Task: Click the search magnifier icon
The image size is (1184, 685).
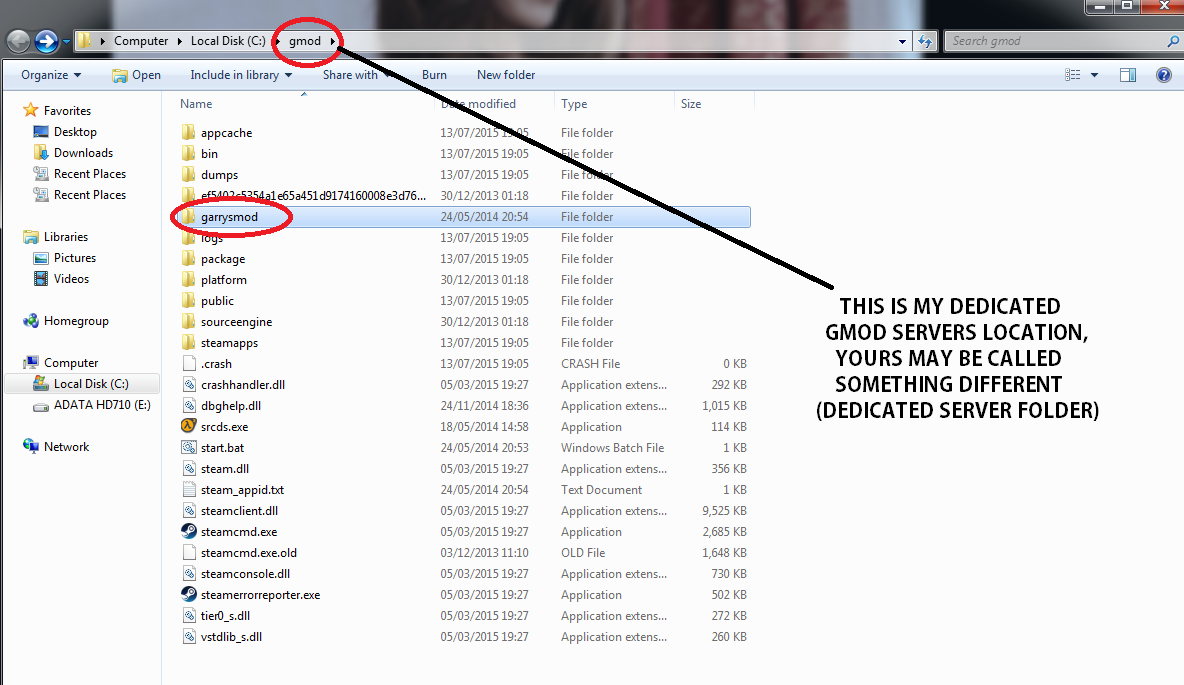Action: 1173,42
